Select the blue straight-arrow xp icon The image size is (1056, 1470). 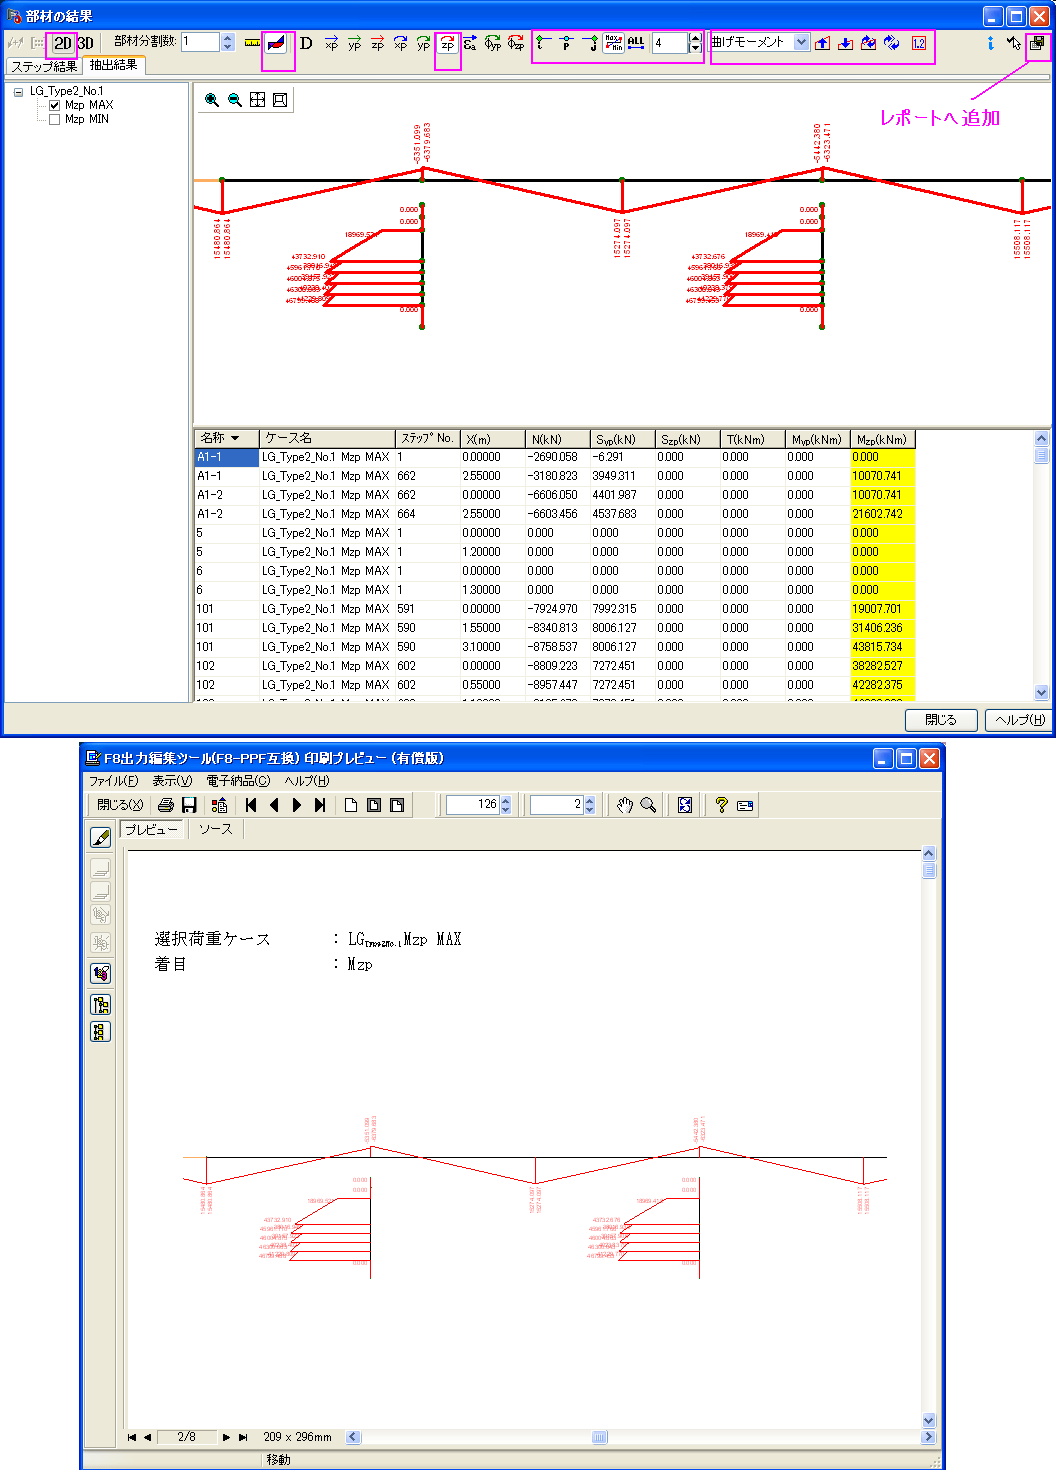pyautogui.click(x=331, y=43)
